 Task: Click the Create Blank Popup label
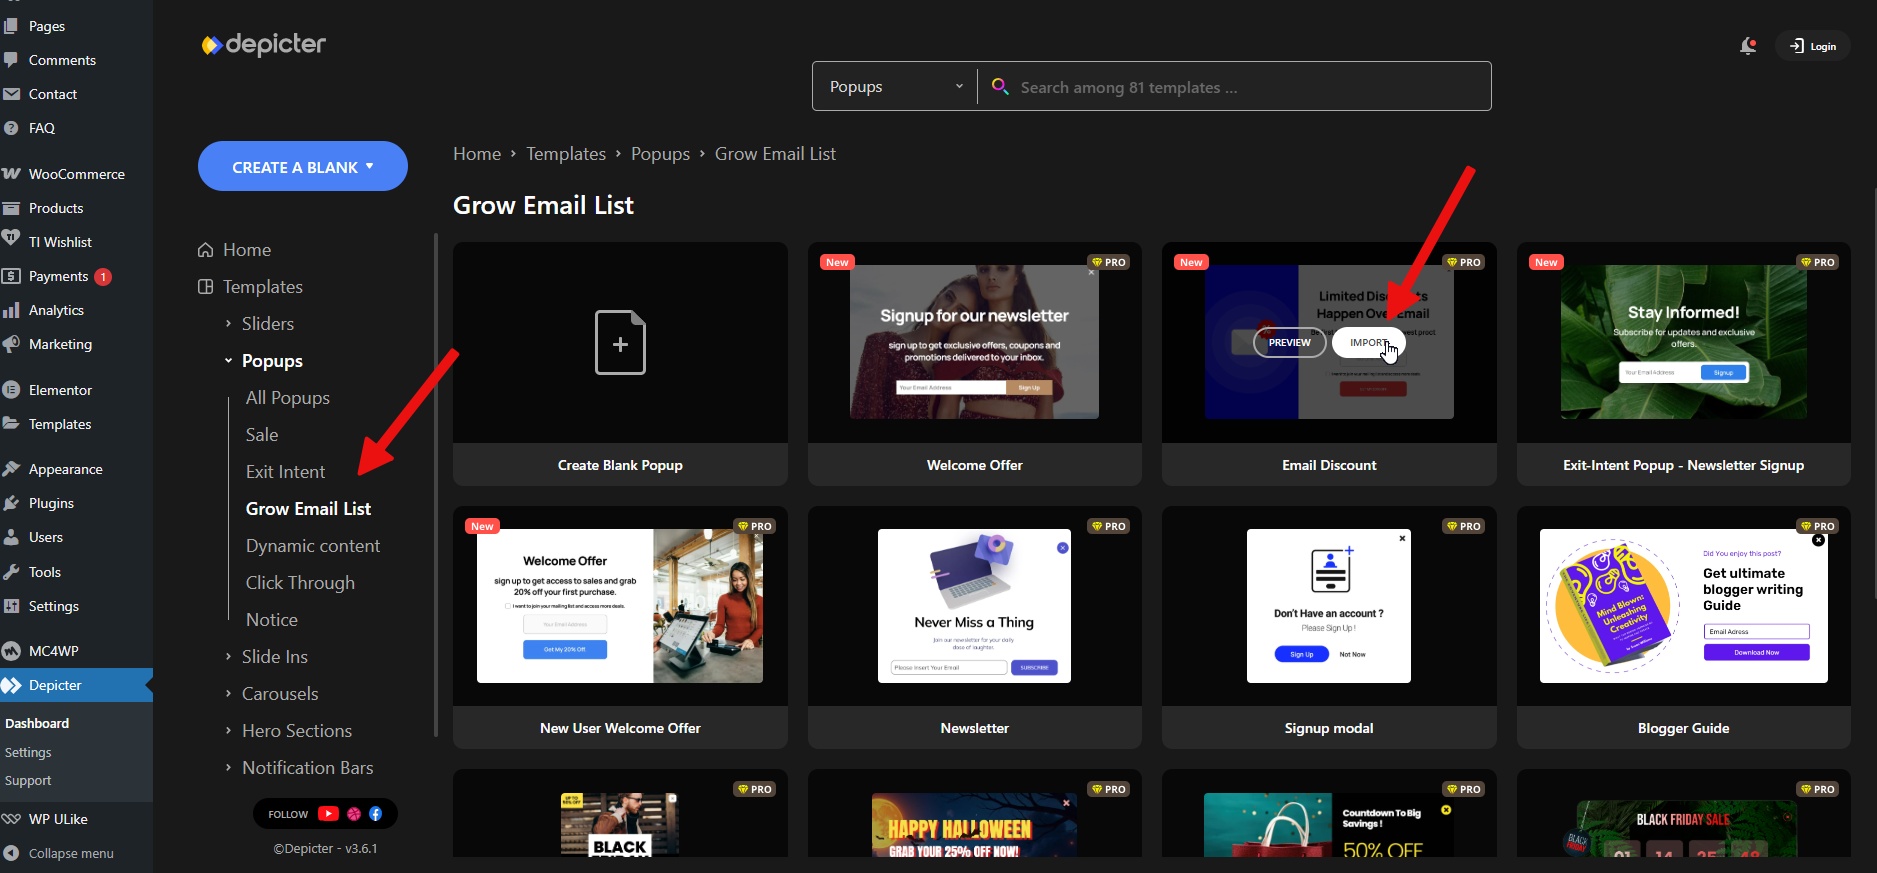tap(620, 465)
